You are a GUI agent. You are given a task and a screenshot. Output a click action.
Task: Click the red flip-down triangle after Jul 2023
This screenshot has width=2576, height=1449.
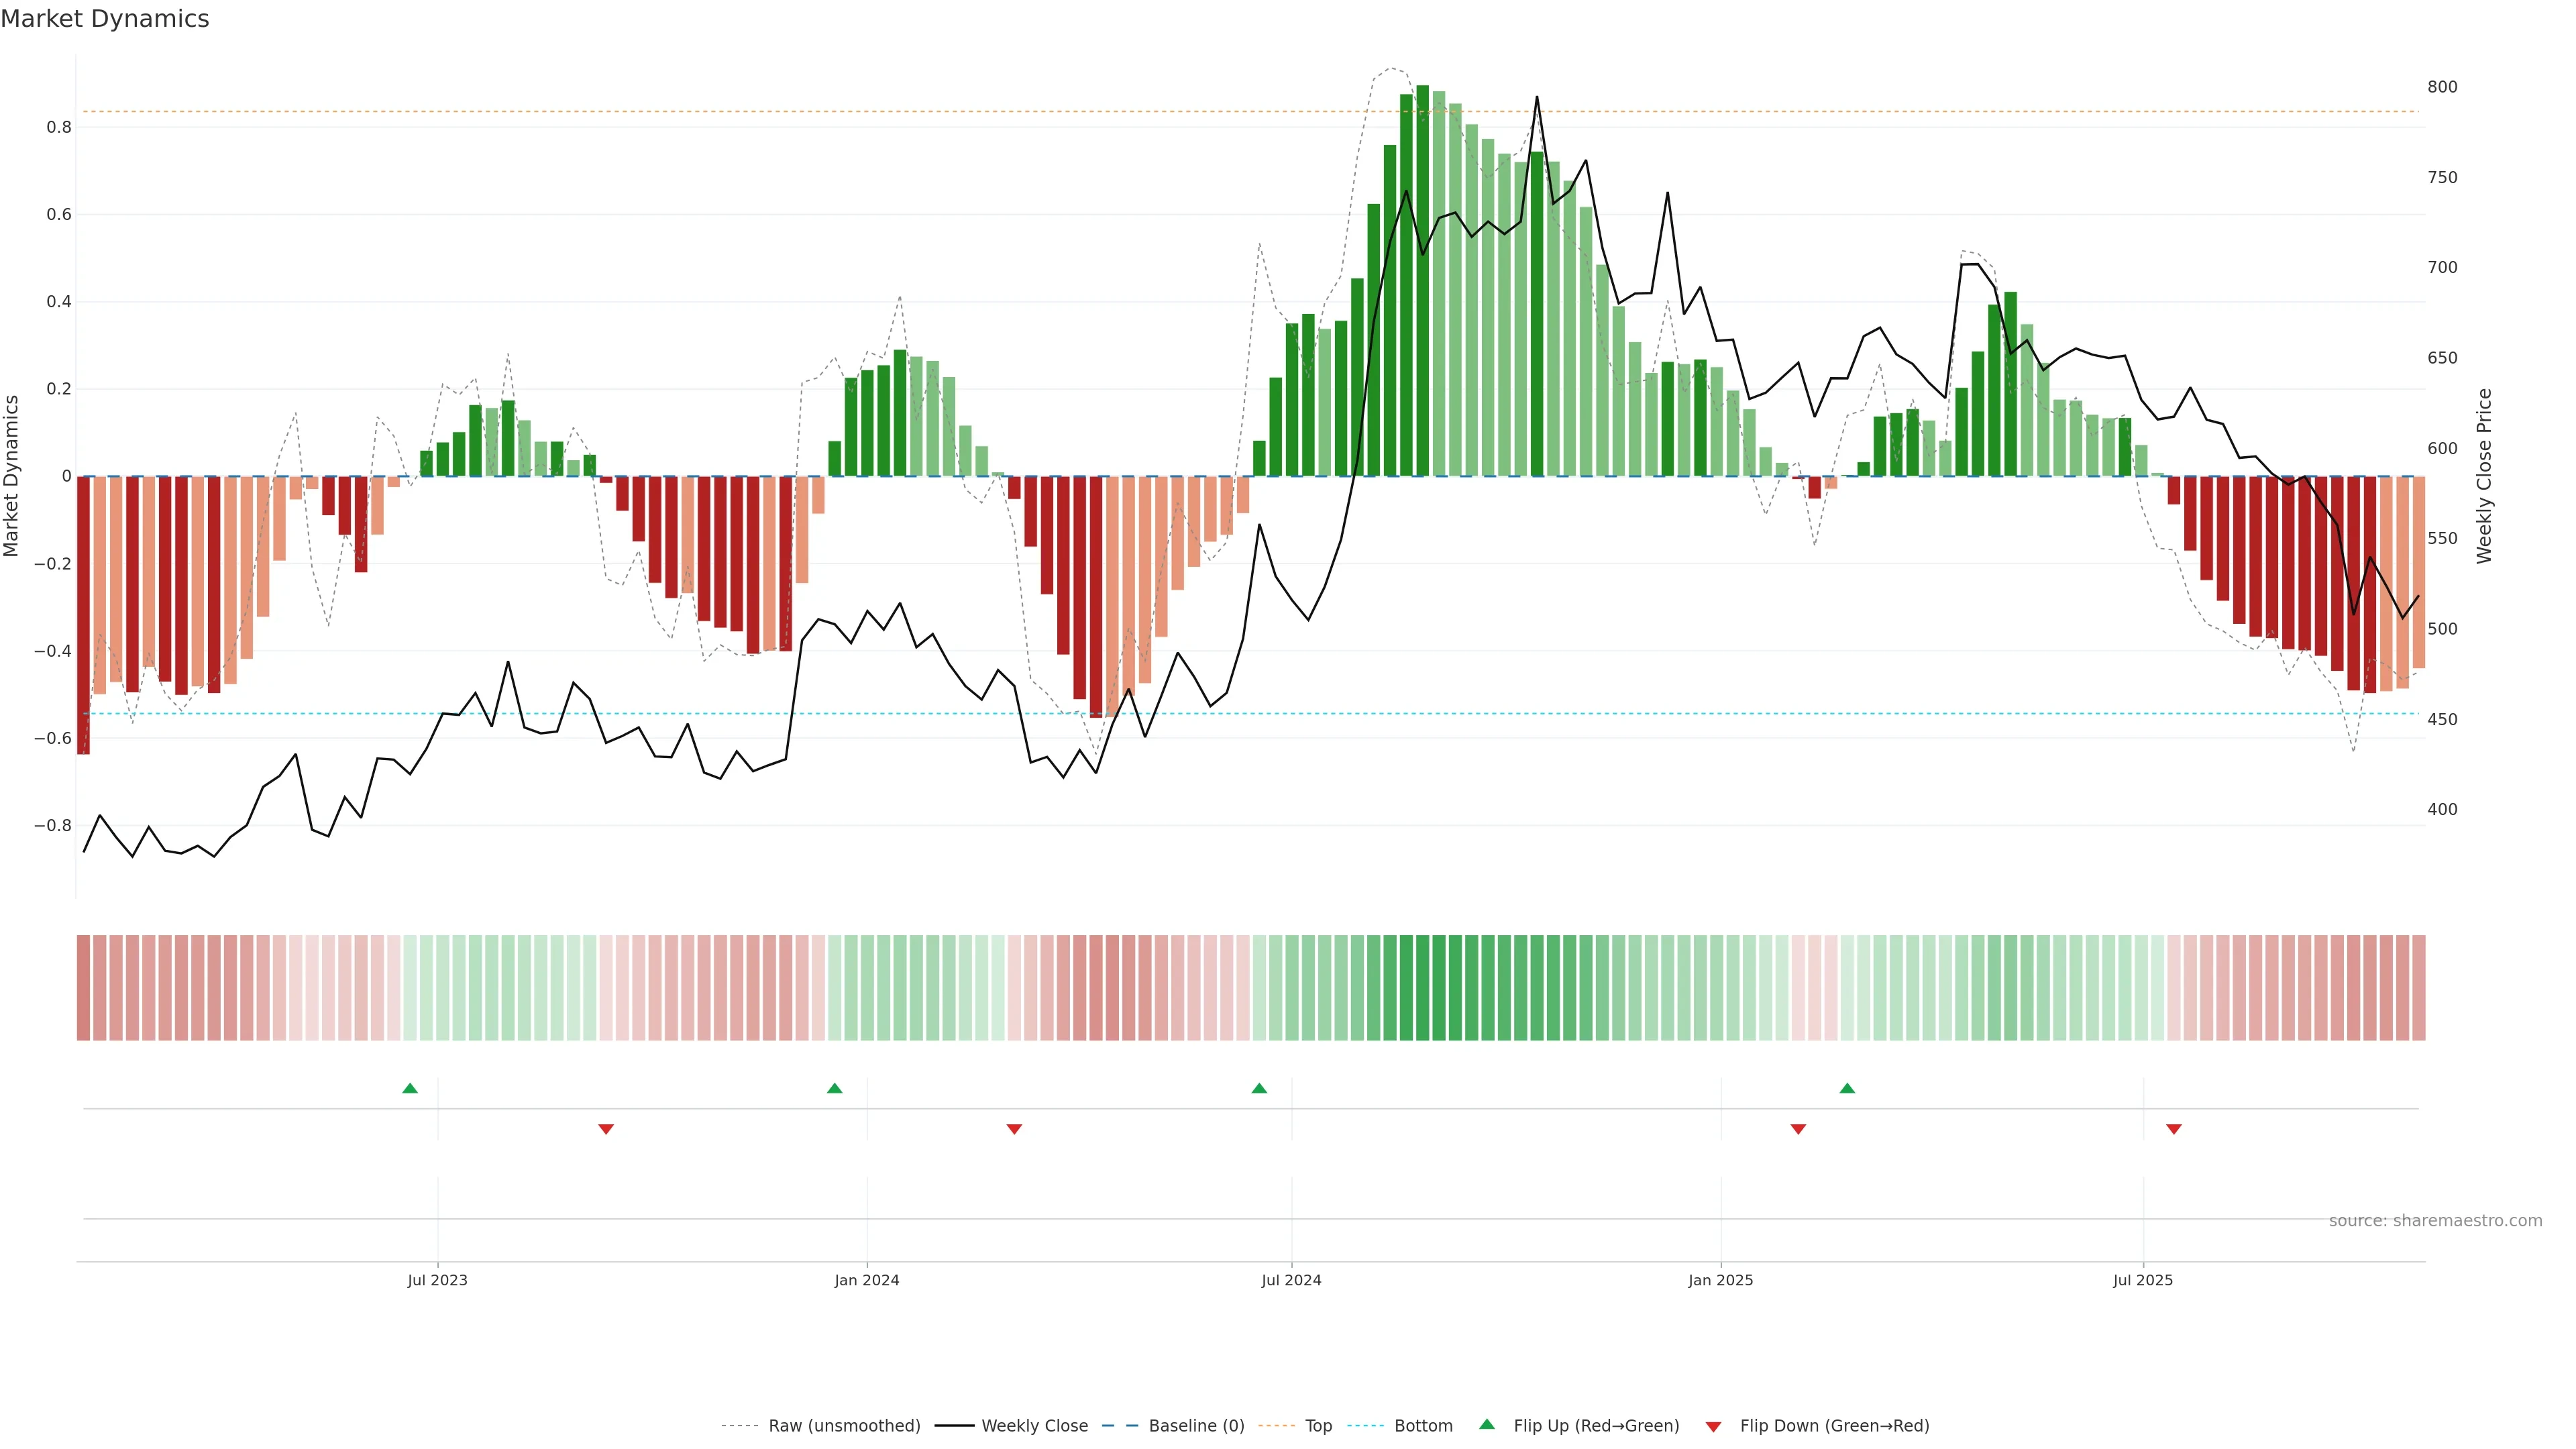(606, 1129)
